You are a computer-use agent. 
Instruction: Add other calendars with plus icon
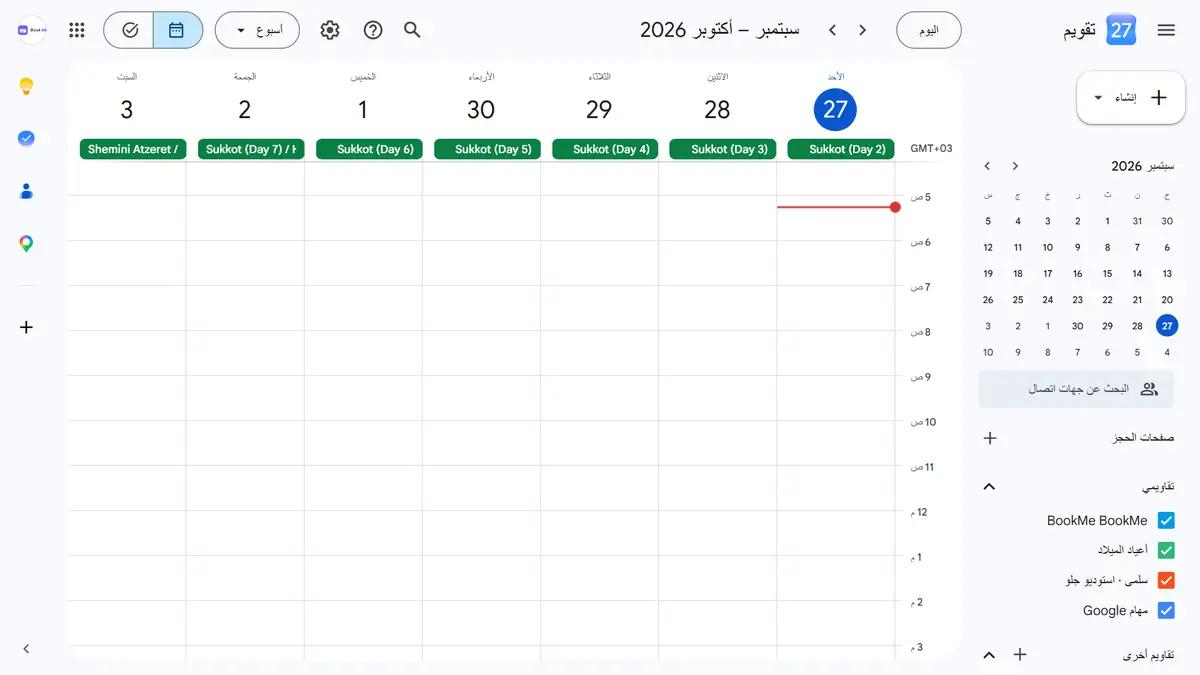tap(1020, 655)
